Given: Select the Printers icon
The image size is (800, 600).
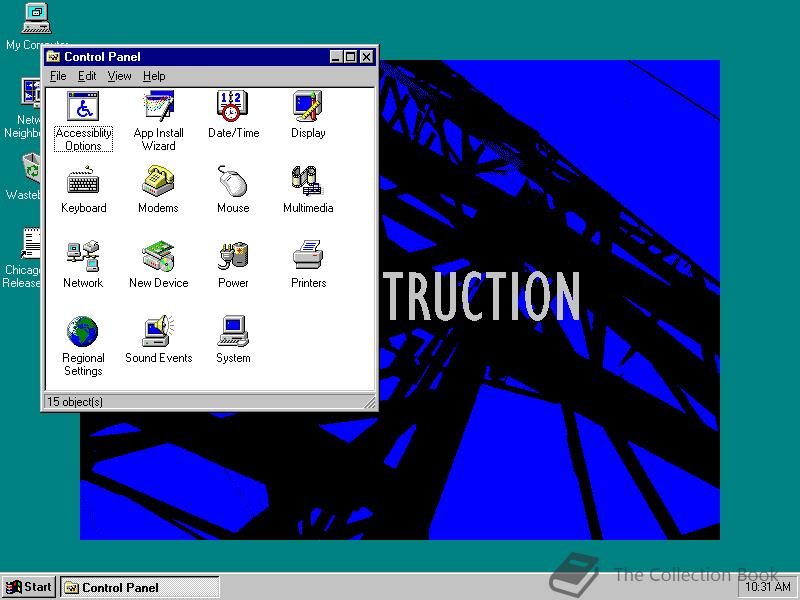Looking at the screenshot, I should tap(308, 255).
